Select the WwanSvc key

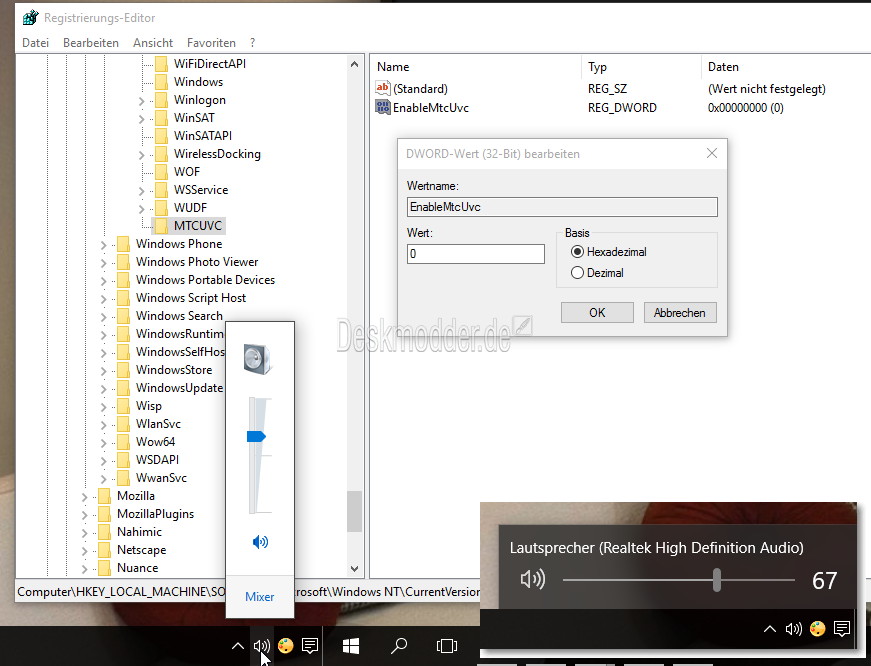(162, 478)
